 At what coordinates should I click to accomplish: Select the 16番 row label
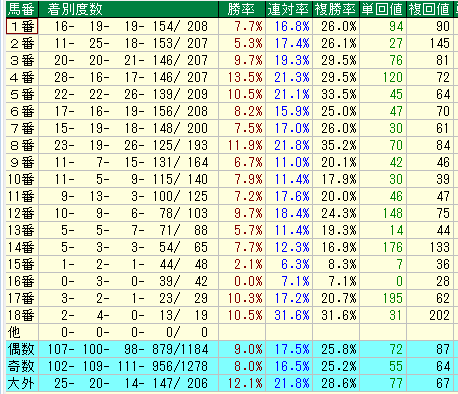click(x=22, y=281)
